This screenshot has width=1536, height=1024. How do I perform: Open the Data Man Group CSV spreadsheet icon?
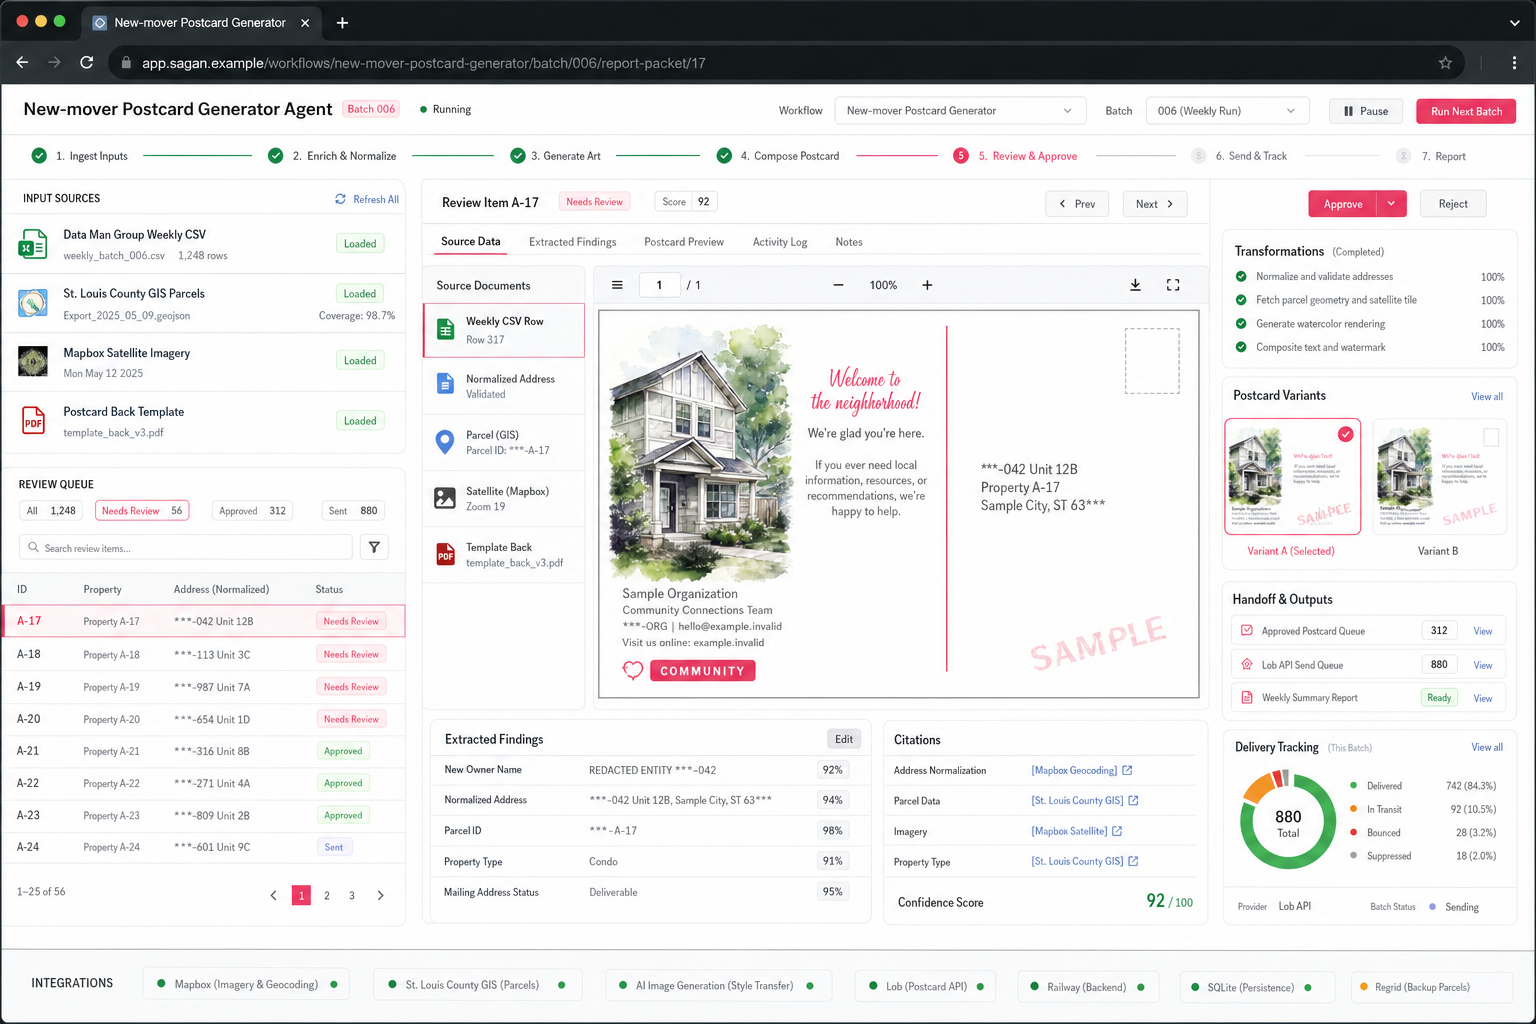[33, 244]
